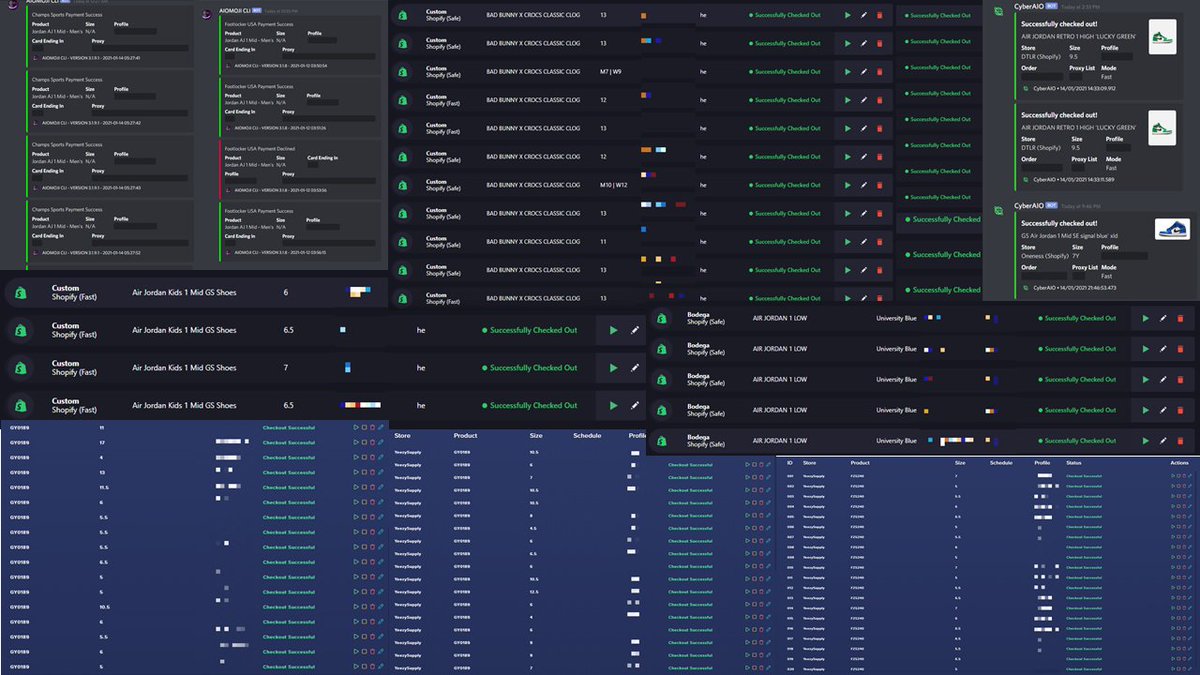This screenshot has height=675, width=1200.
Task: Select size '6' in Air Jordan Kids table
Action: point(286,292)
